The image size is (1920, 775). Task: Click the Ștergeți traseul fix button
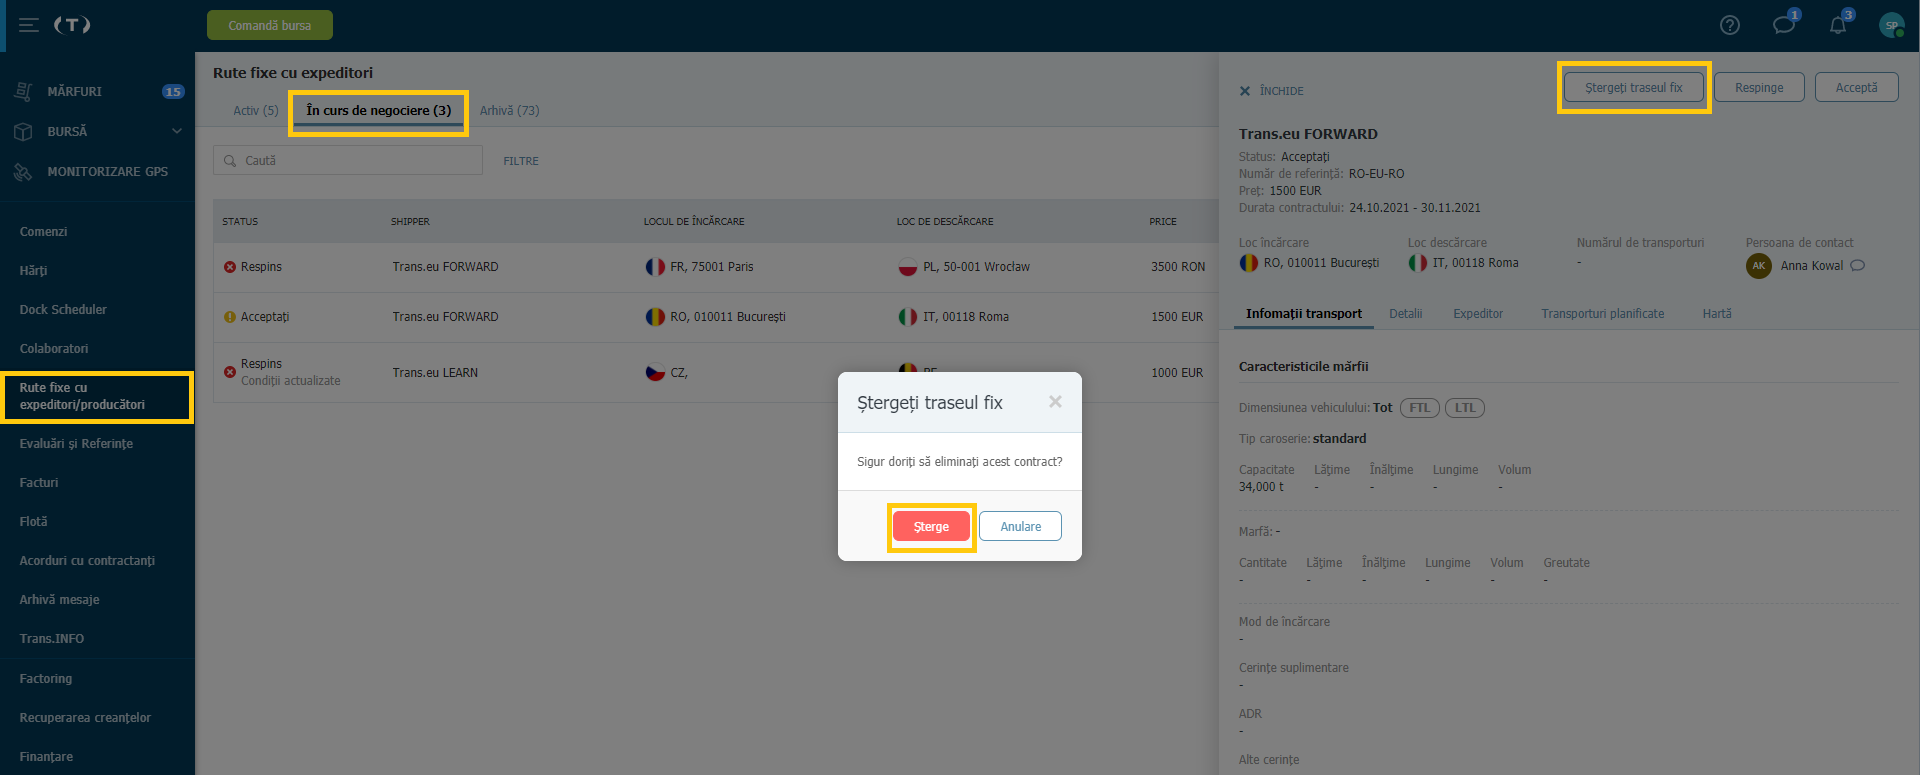1634,87
